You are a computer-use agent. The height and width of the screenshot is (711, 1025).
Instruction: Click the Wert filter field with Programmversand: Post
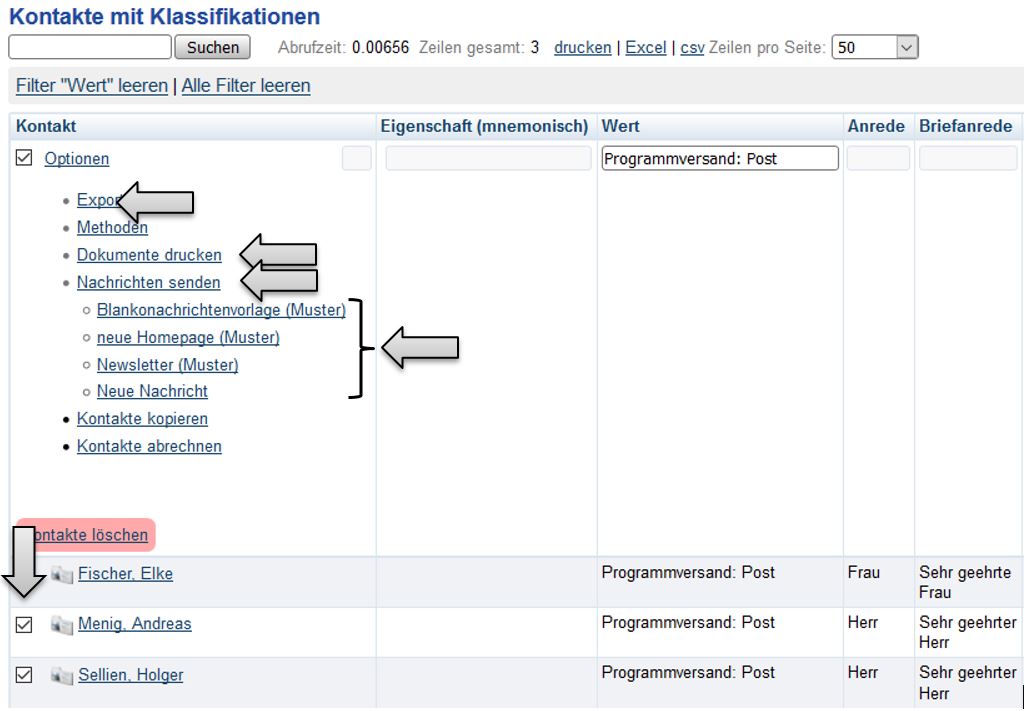point(719,158)
